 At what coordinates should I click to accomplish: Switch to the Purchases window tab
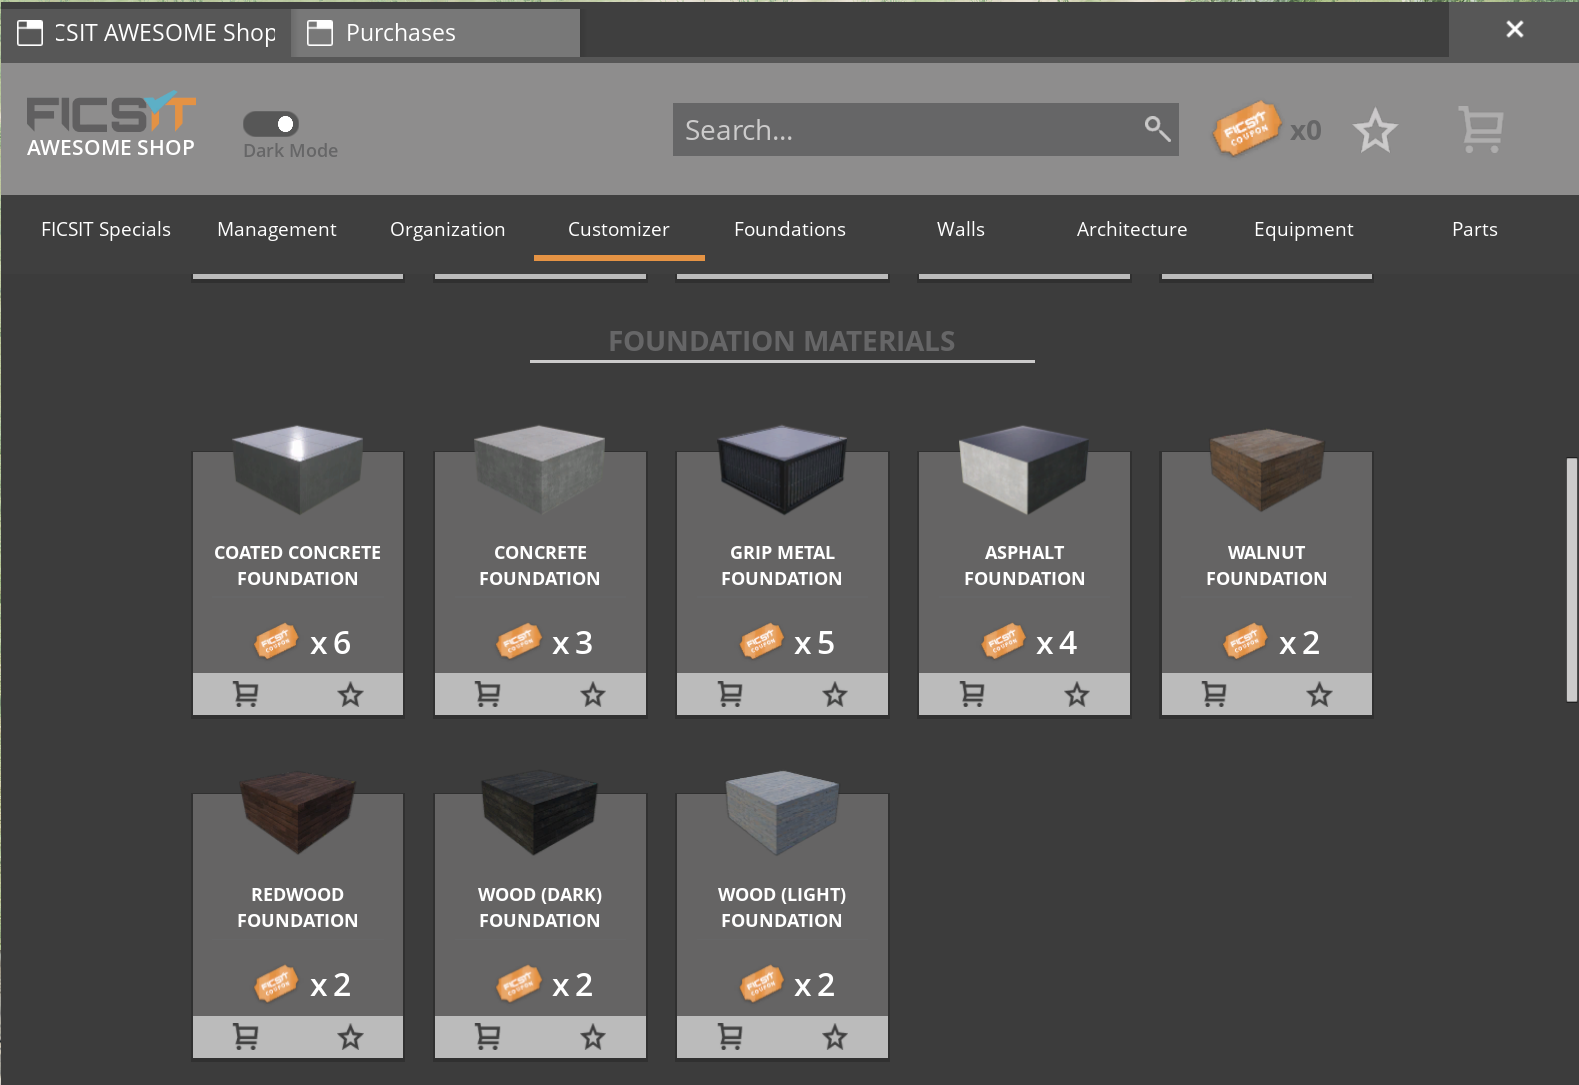click(x=436, y=33)
